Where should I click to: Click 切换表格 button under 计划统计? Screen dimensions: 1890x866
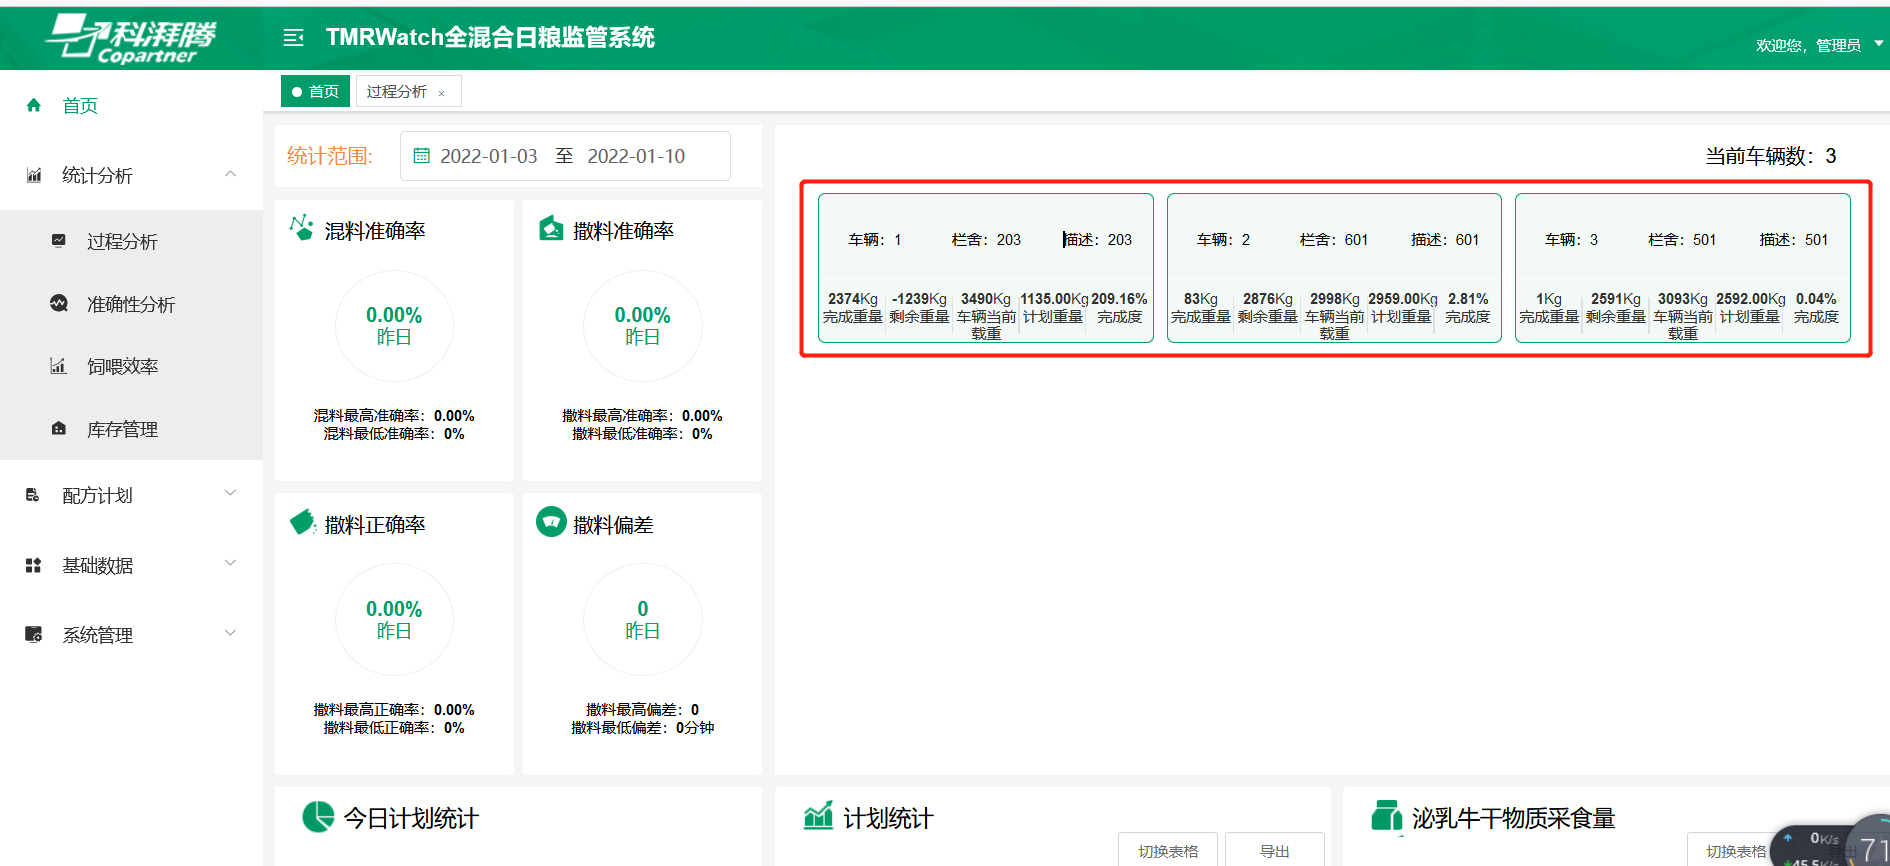[x=1168, y=851]
